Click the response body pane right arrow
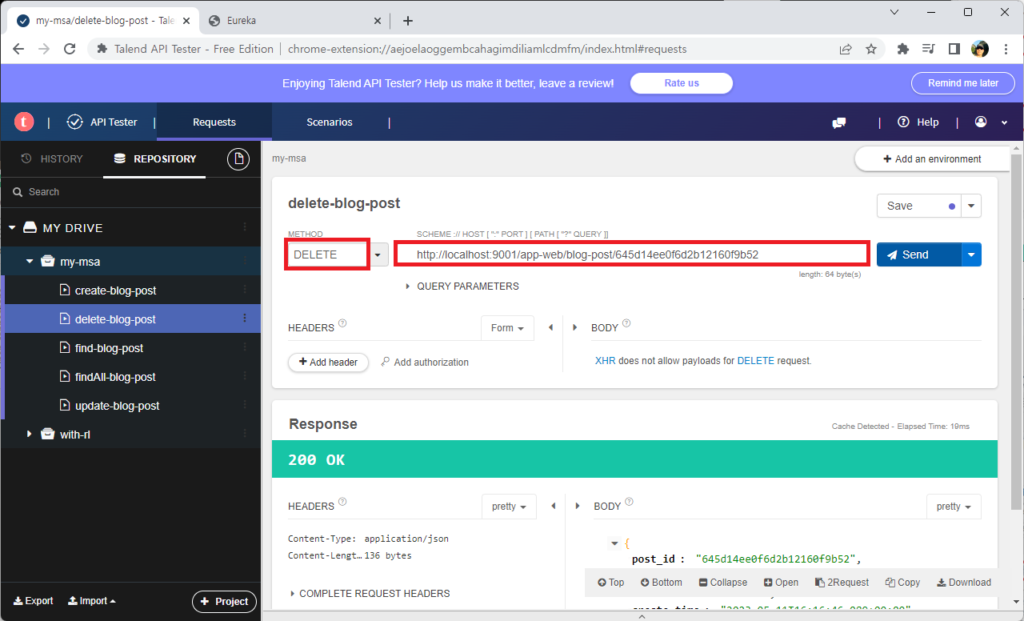The height and width of the screenshot is (621, 1024). click(577, 506)
